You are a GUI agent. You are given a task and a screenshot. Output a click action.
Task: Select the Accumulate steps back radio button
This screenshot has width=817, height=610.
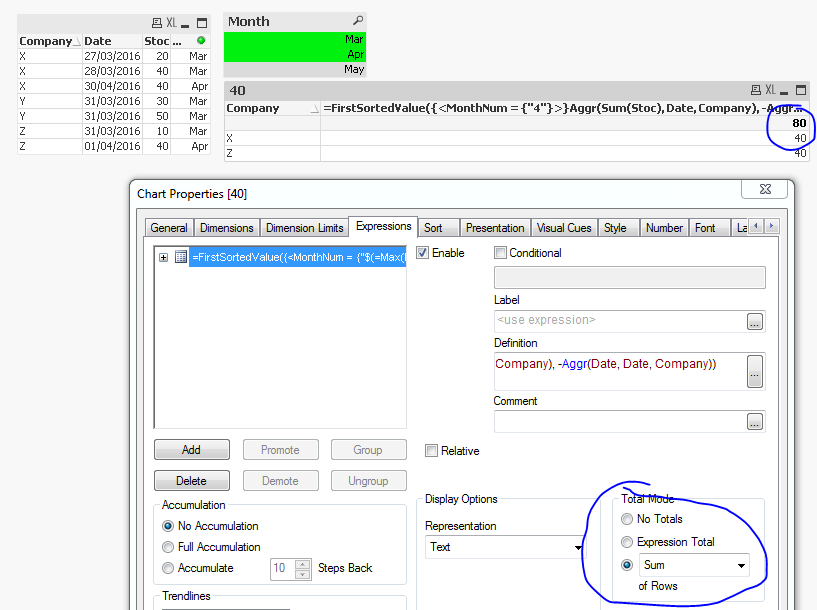coord(168,568)
